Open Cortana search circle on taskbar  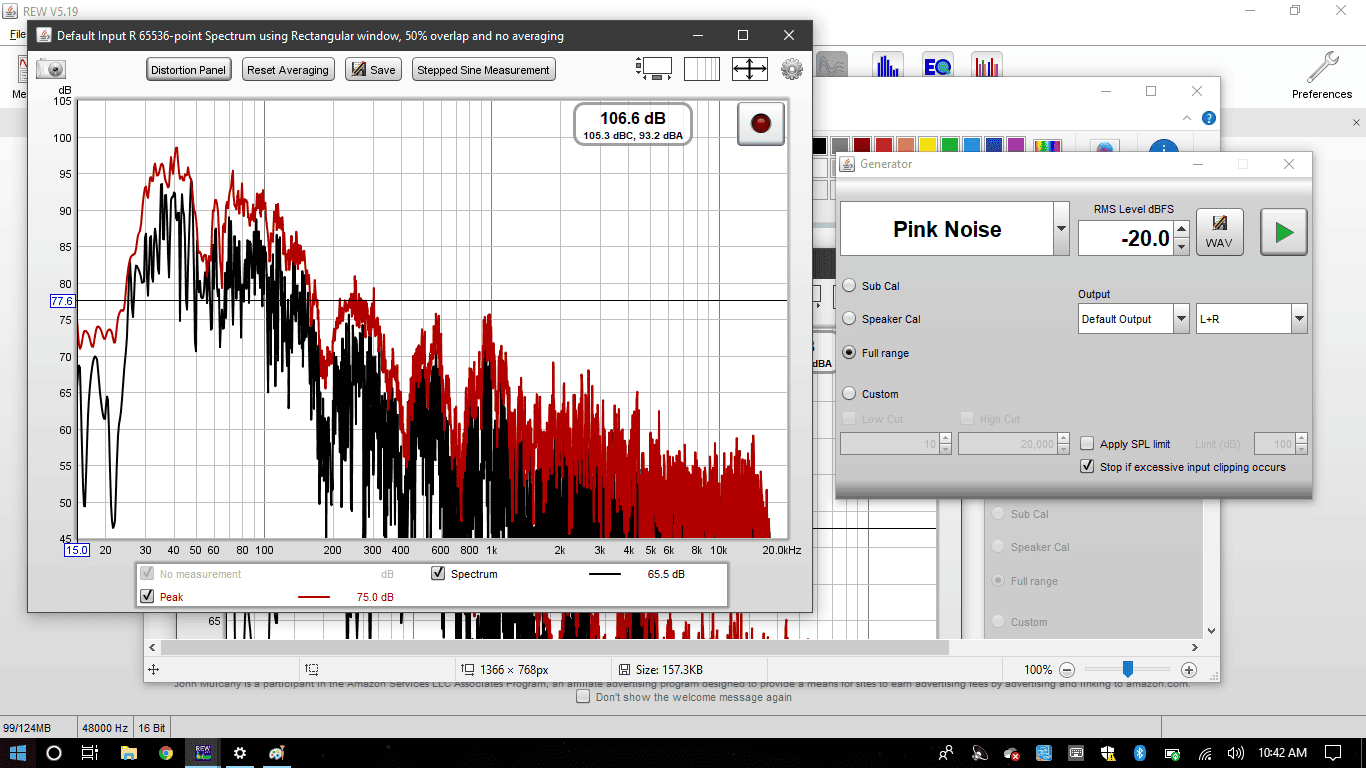tap(54, 753)
